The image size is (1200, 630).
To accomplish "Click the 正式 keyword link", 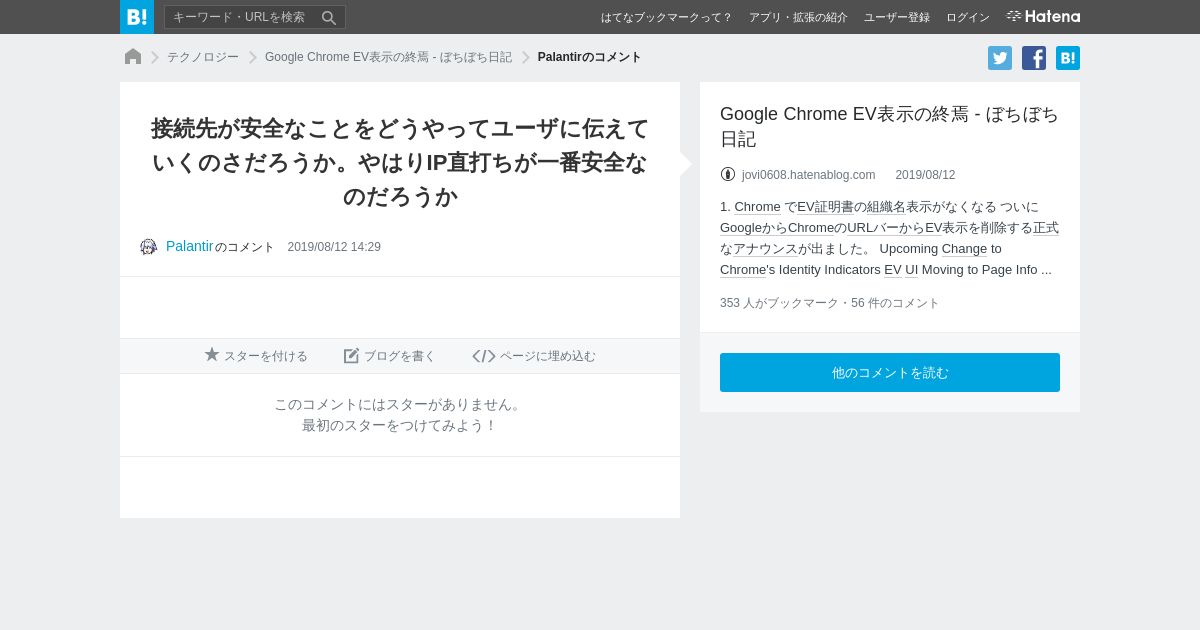I will (1046, 228).
